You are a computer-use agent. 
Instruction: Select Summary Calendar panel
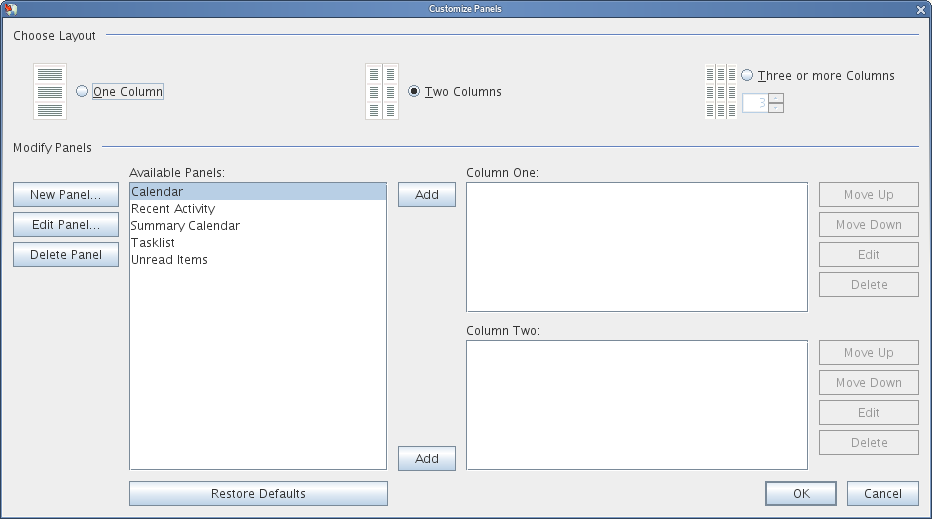pos(258,226)
